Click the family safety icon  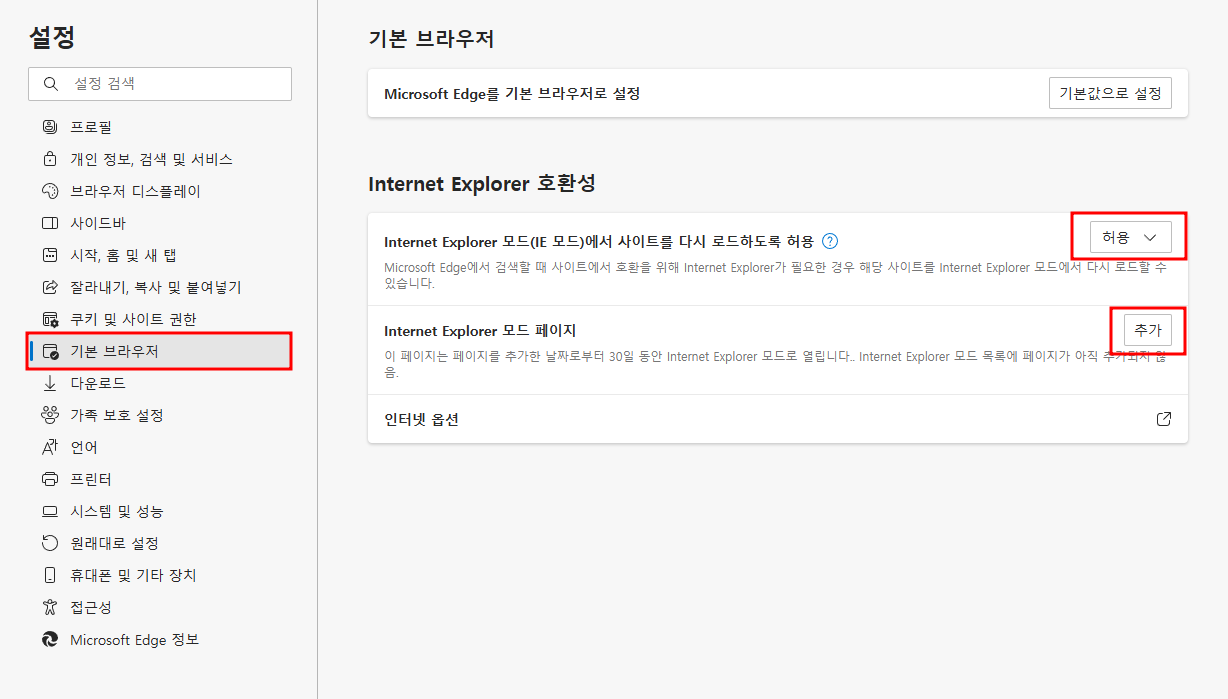(50, 415)
